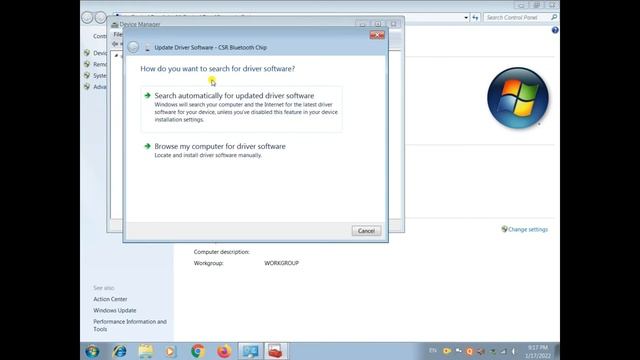Open Performance Information and Tools link
The height and width of the screenshot is (360, 640).
pos(130,325)
